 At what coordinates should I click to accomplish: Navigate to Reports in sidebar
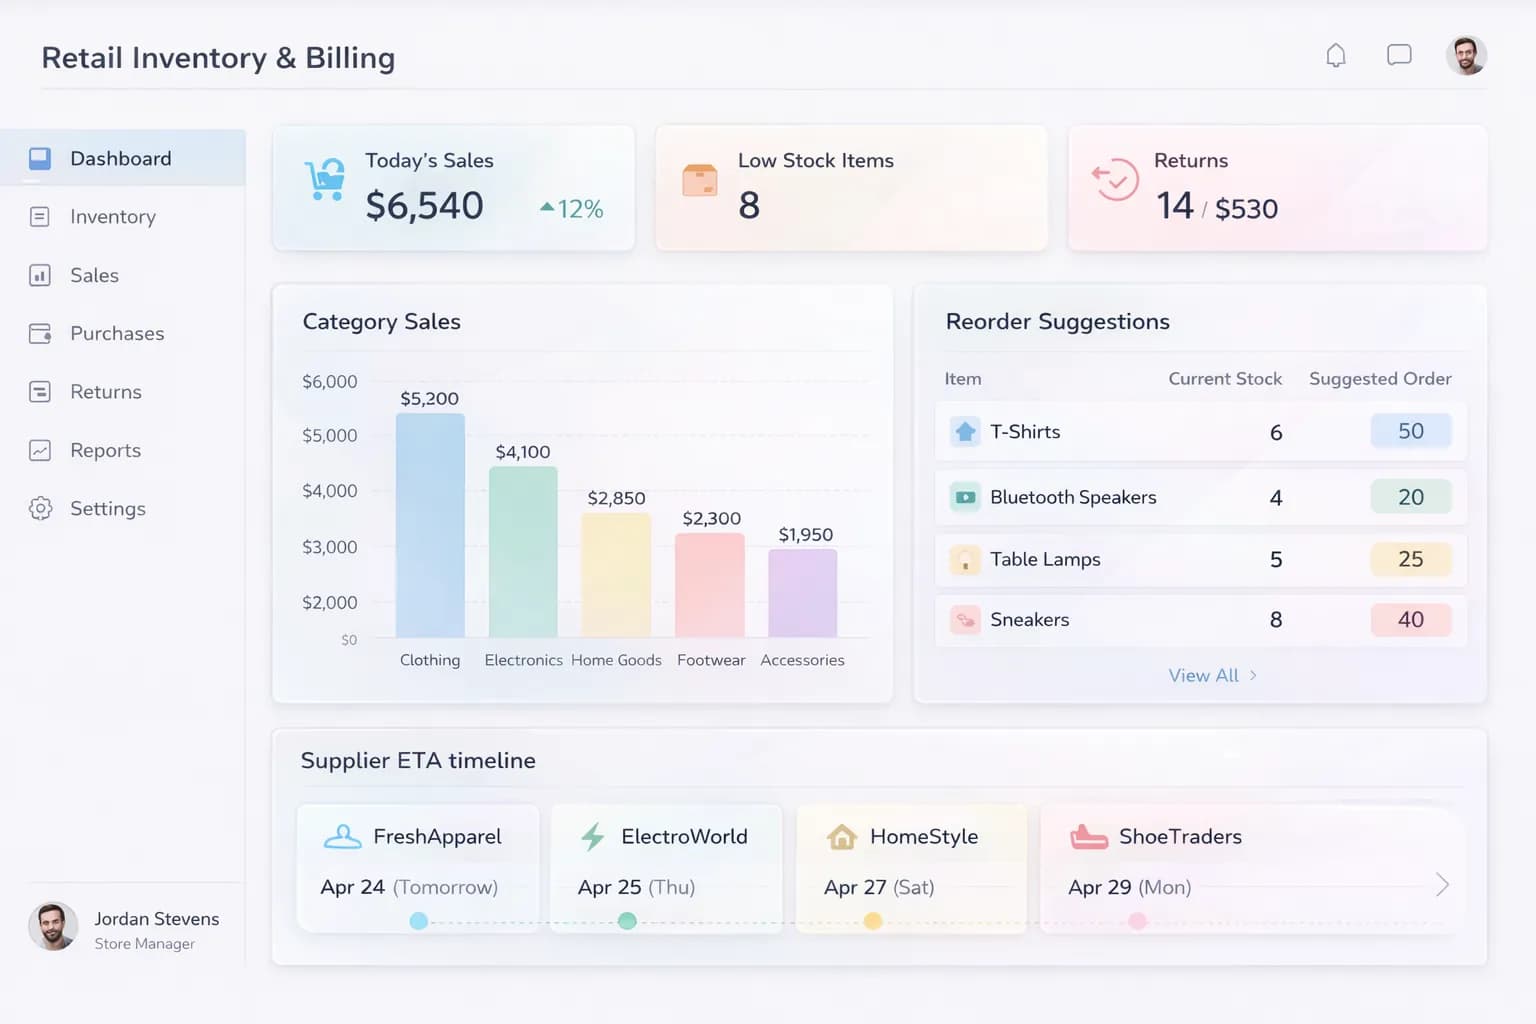pyautogui.click(x=105, y=451)
